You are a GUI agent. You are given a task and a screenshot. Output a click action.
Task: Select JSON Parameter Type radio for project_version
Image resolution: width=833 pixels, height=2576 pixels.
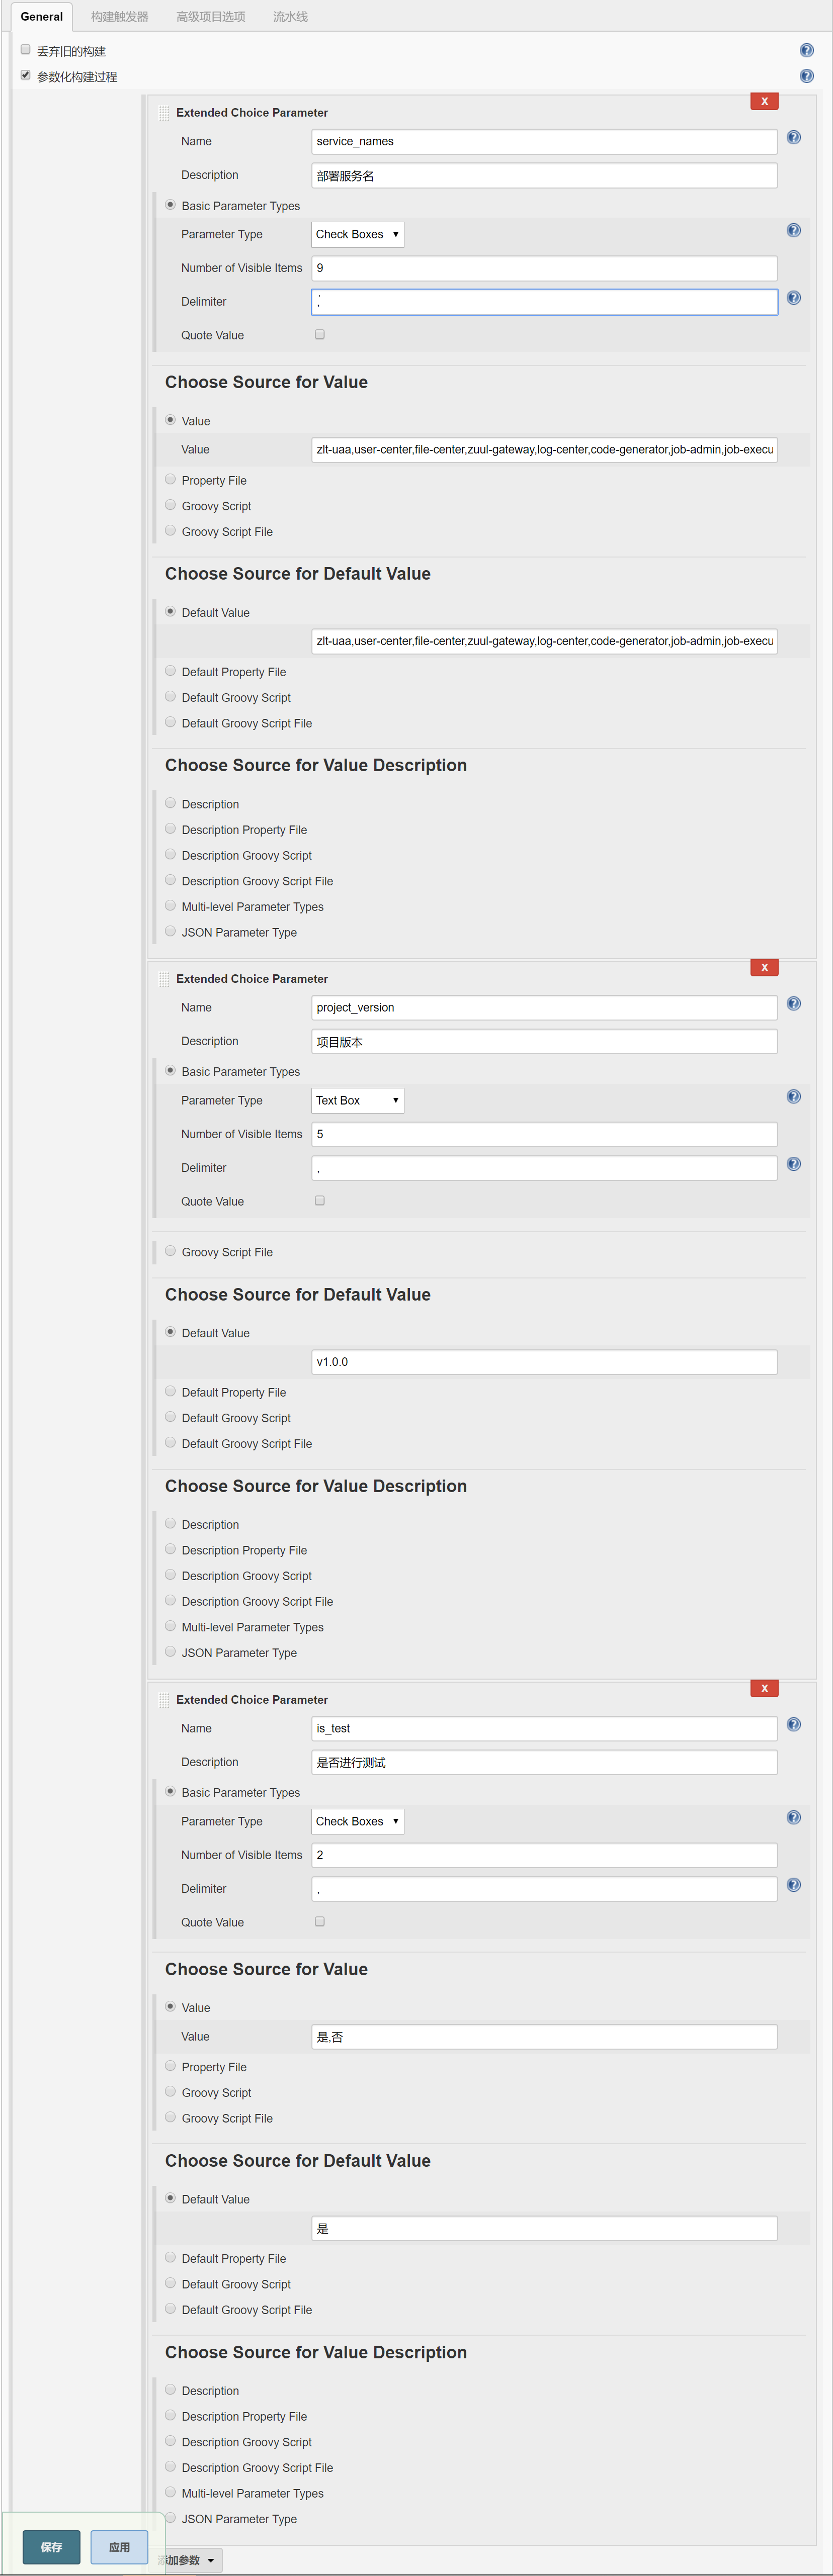(170, 1651)
